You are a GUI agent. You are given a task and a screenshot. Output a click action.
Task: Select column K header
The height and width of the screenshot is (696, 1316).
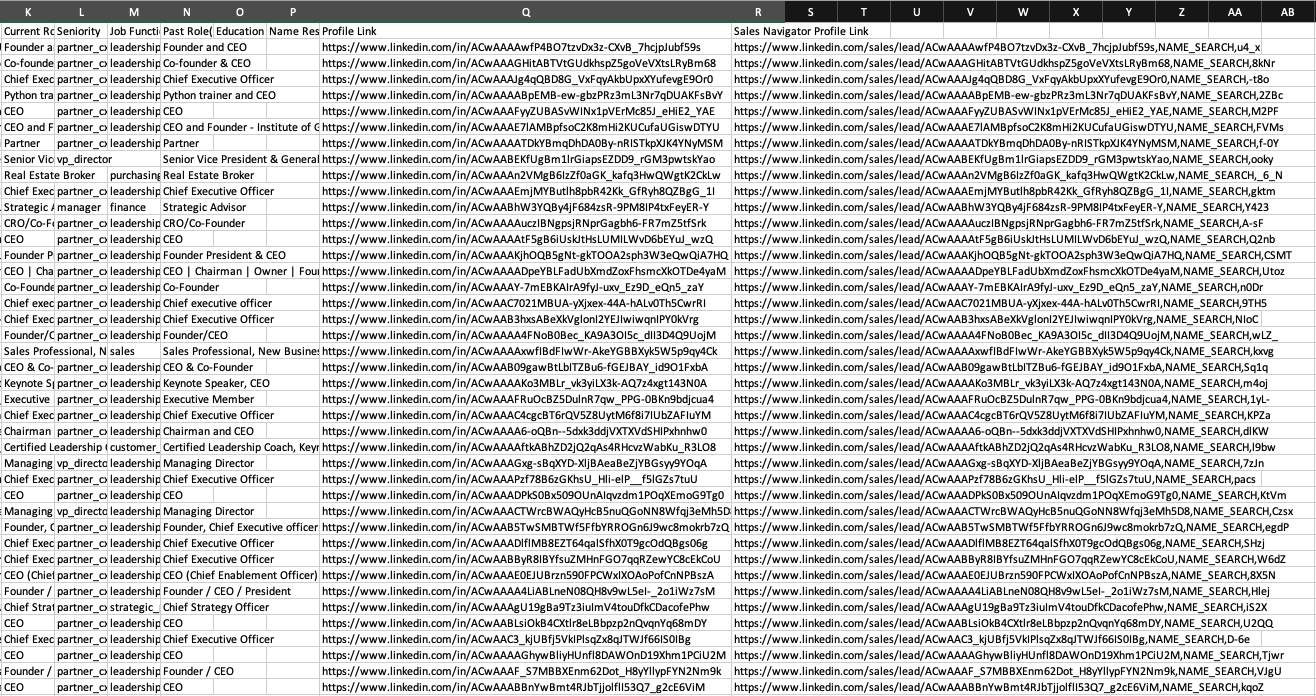pyautogui.click(x=27, y=11)
